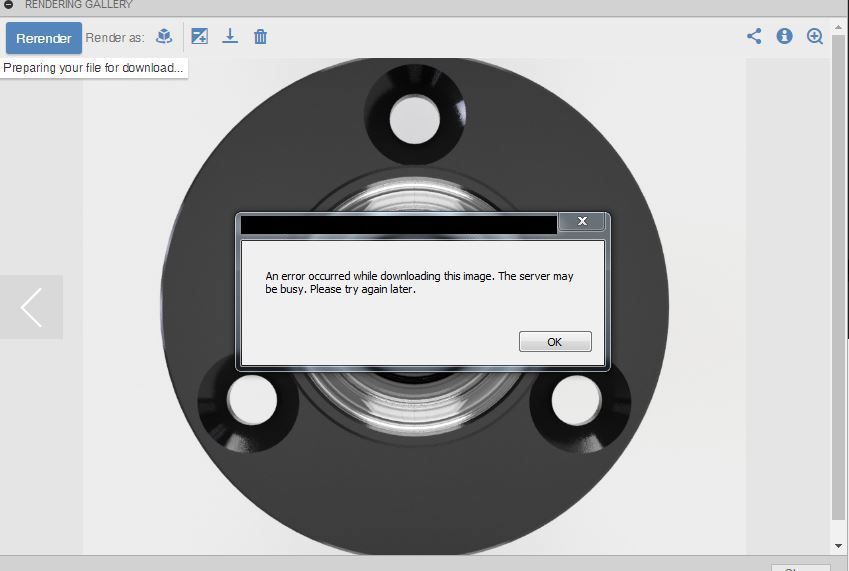
Task: Close the download error dialog
Action: pyautogui.click(x=582, y=221)
